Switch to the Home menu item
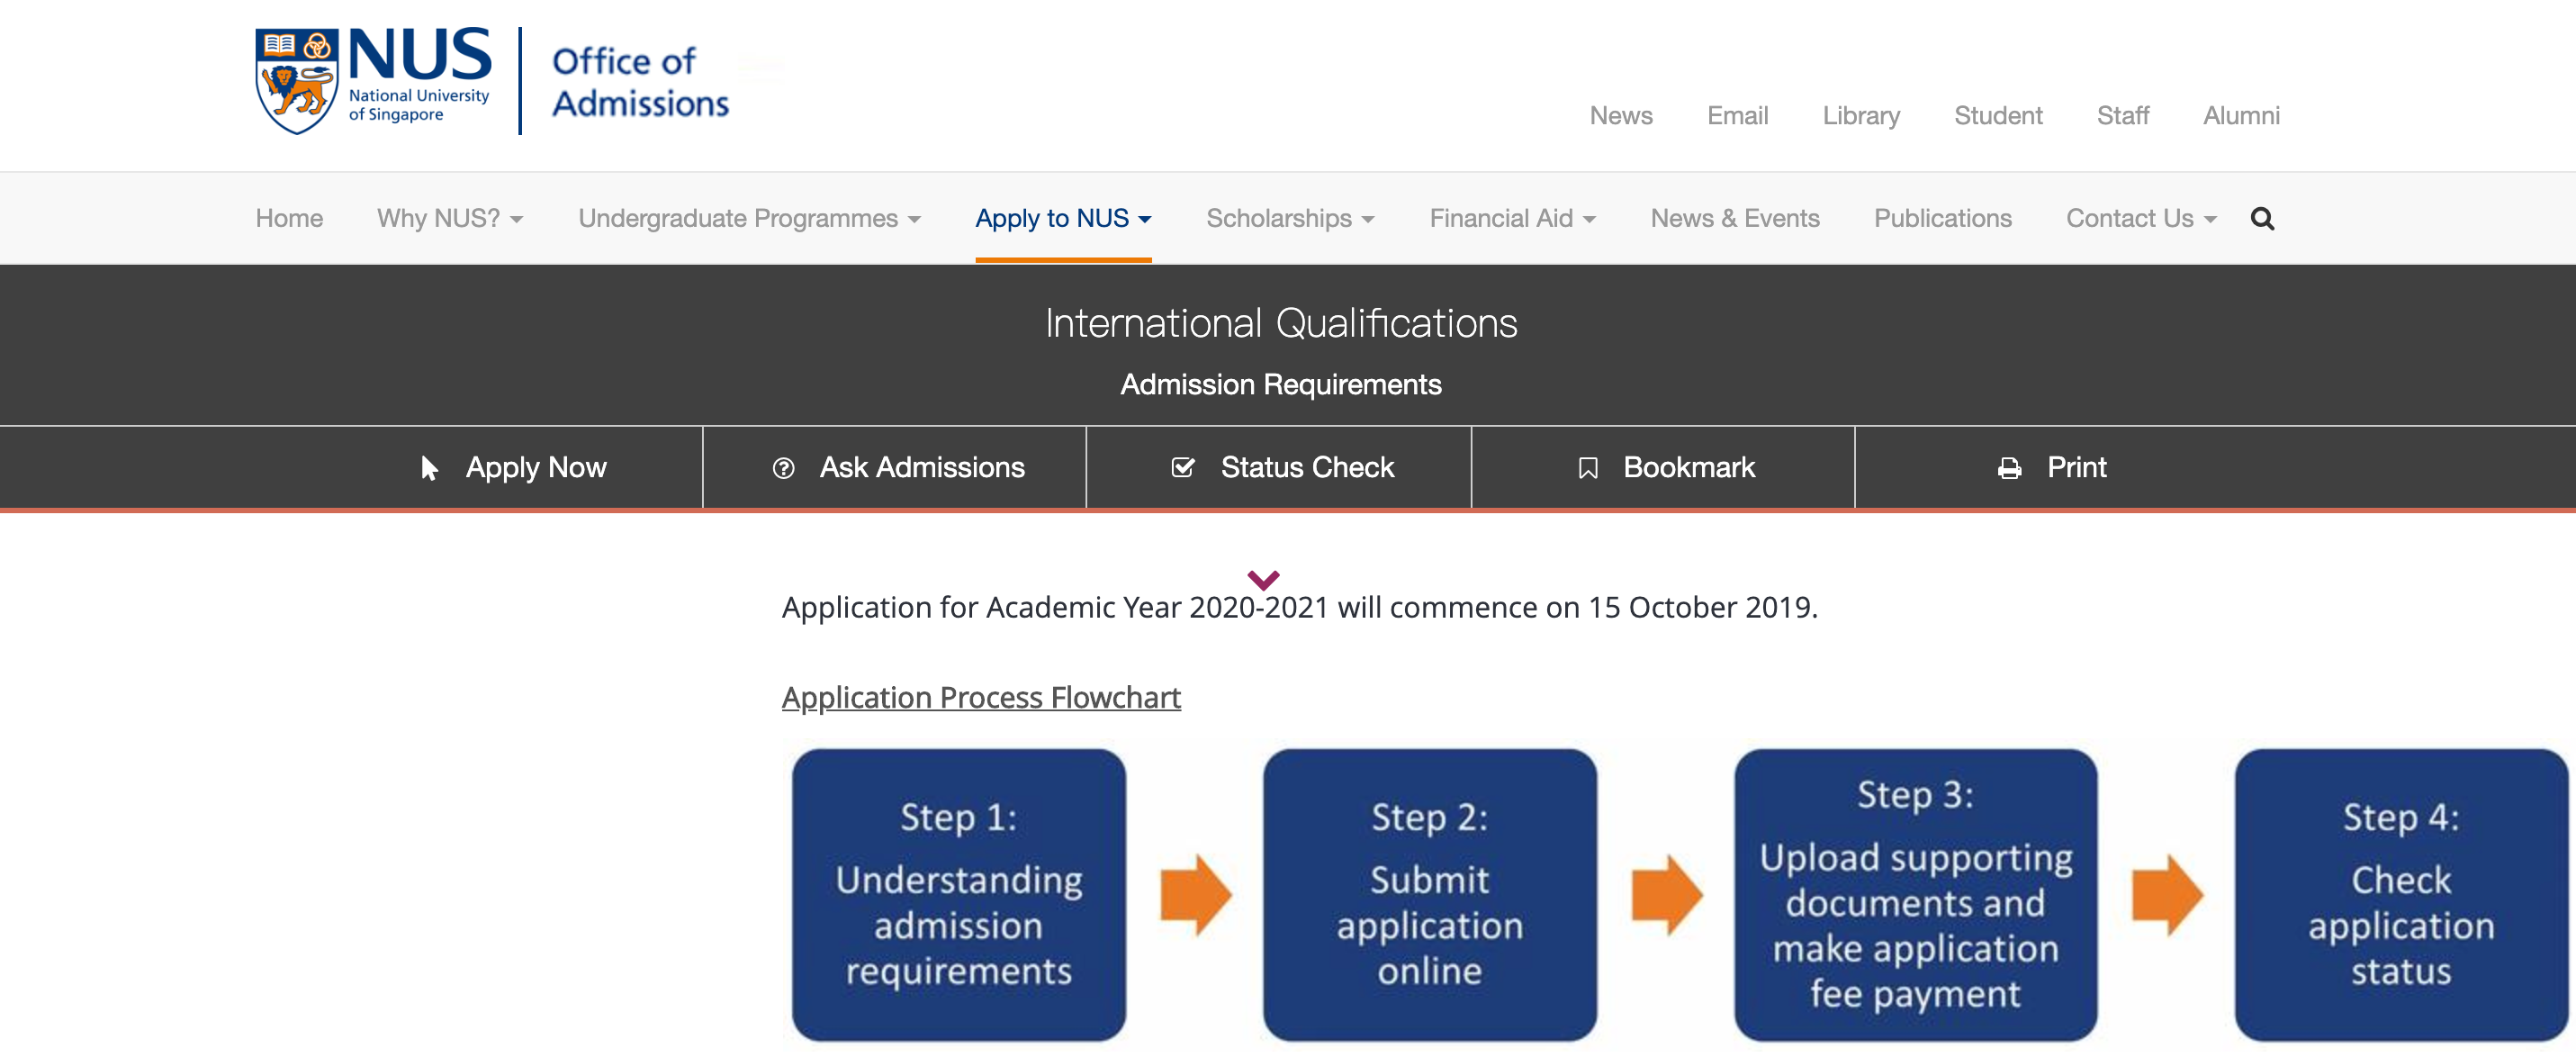 tap(288, 218)
